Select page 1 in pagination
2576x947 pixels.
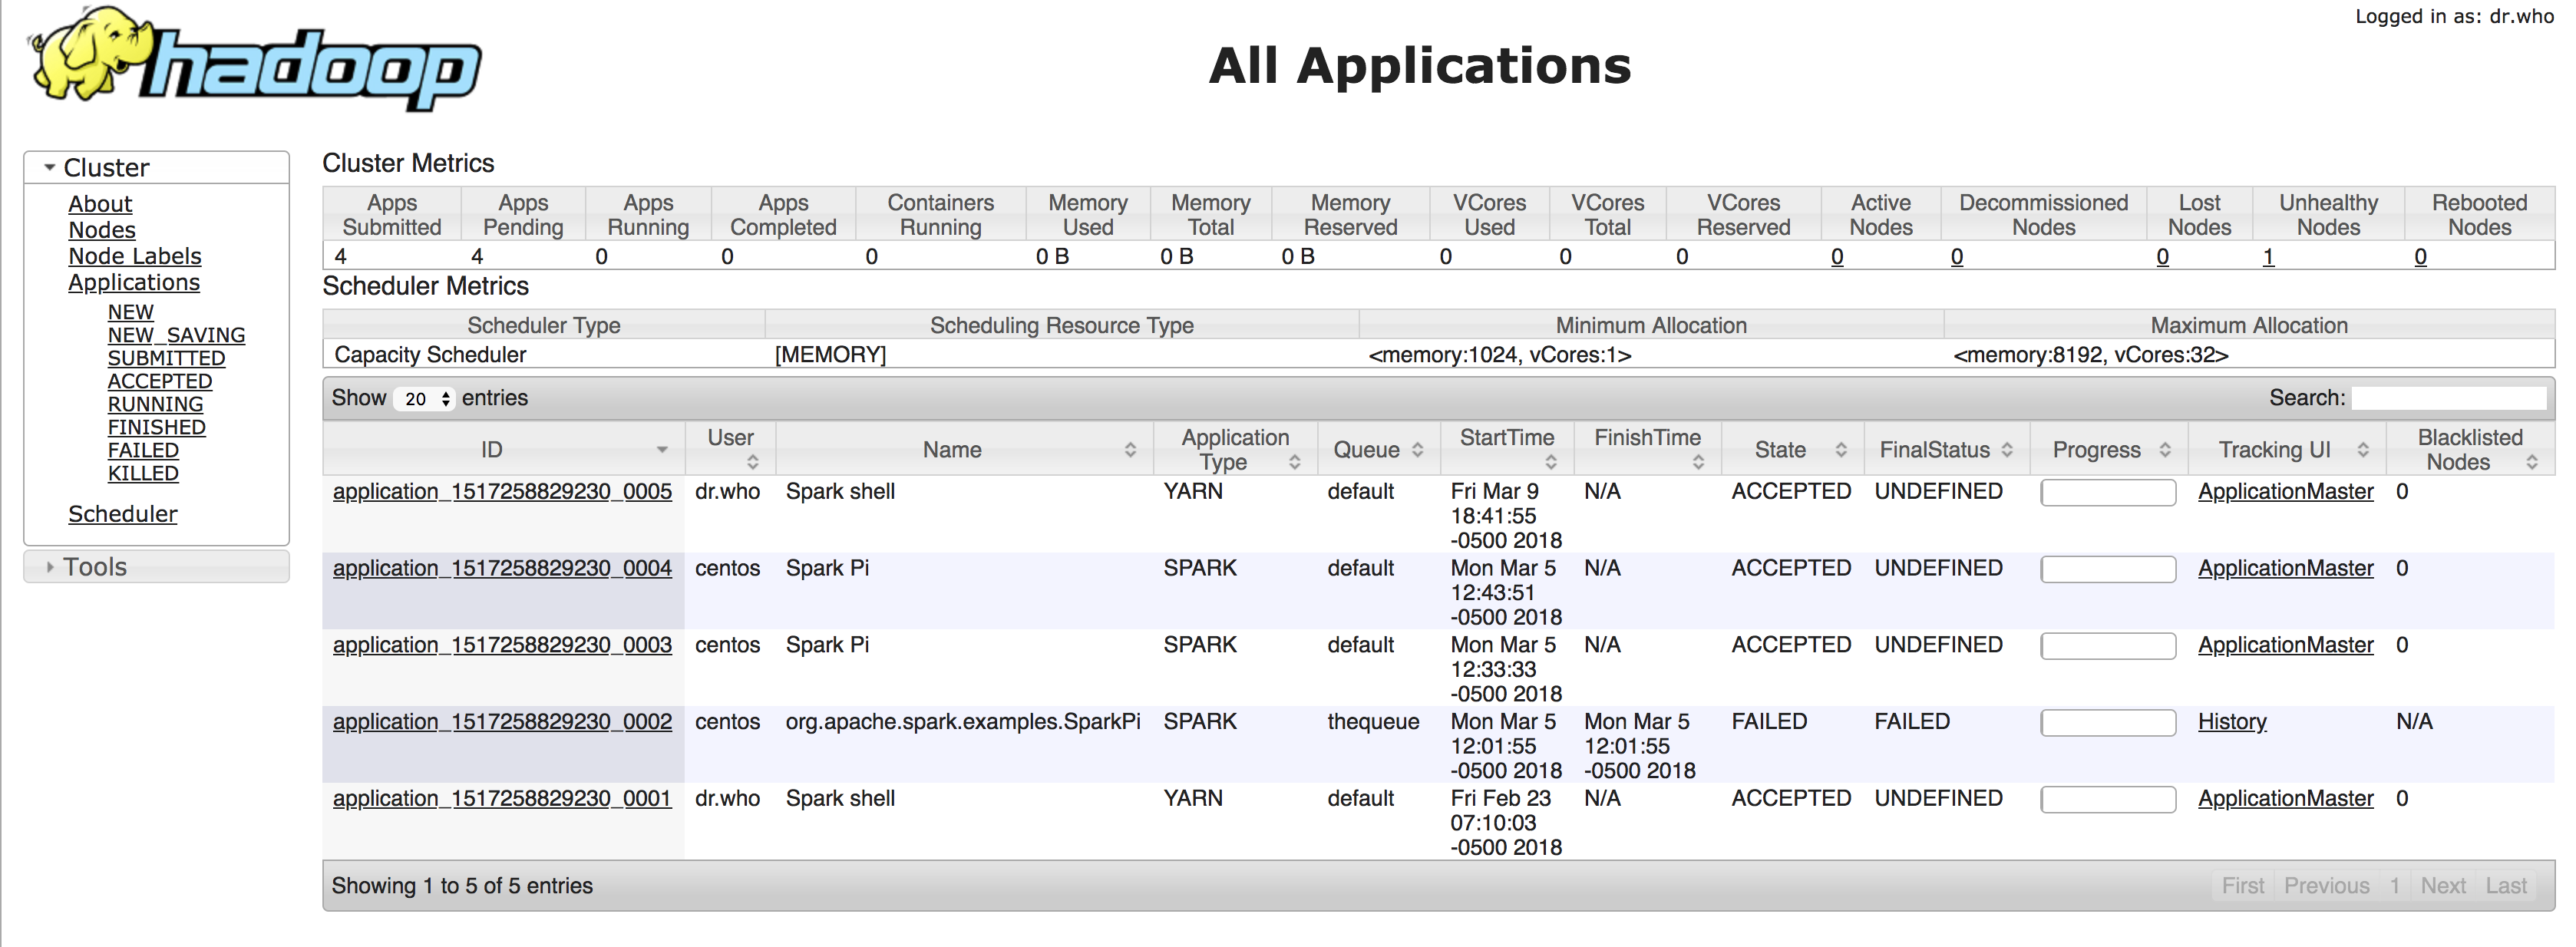pyautogui.click(x=2395, y=886)
